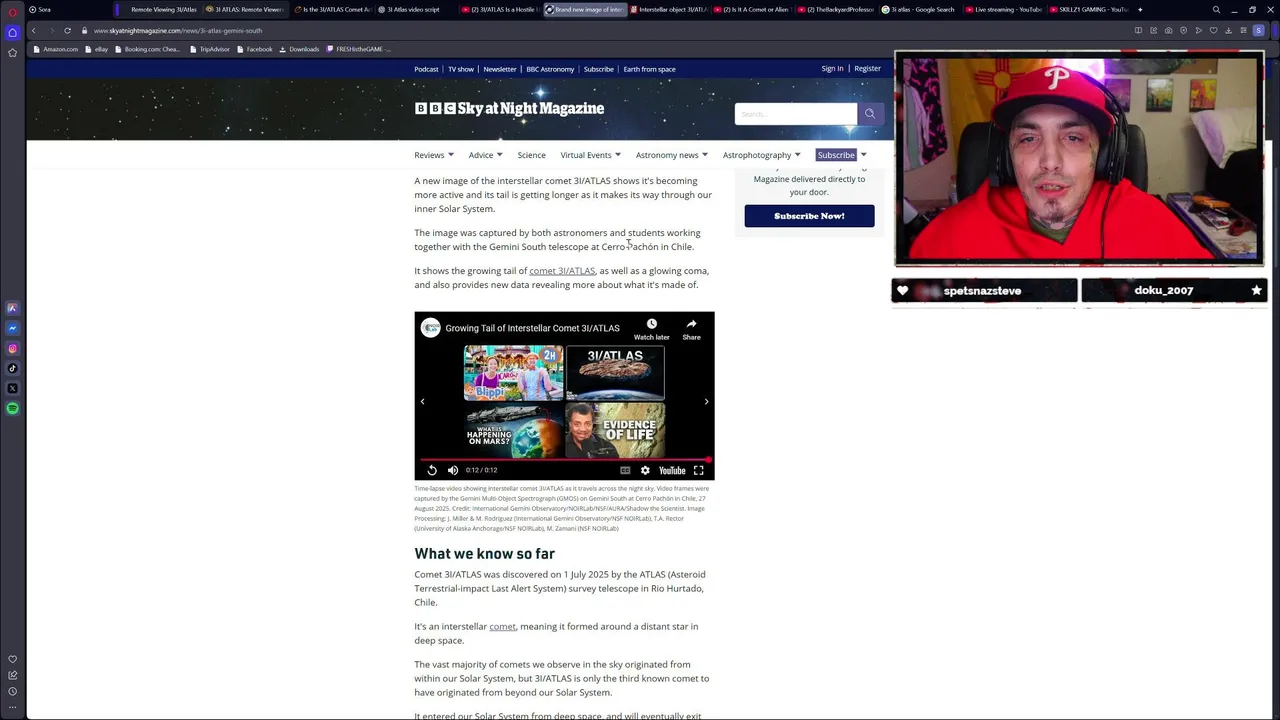
Task: Switch to the Live streaming - YouTube tab
Action: pos(1003,9)
